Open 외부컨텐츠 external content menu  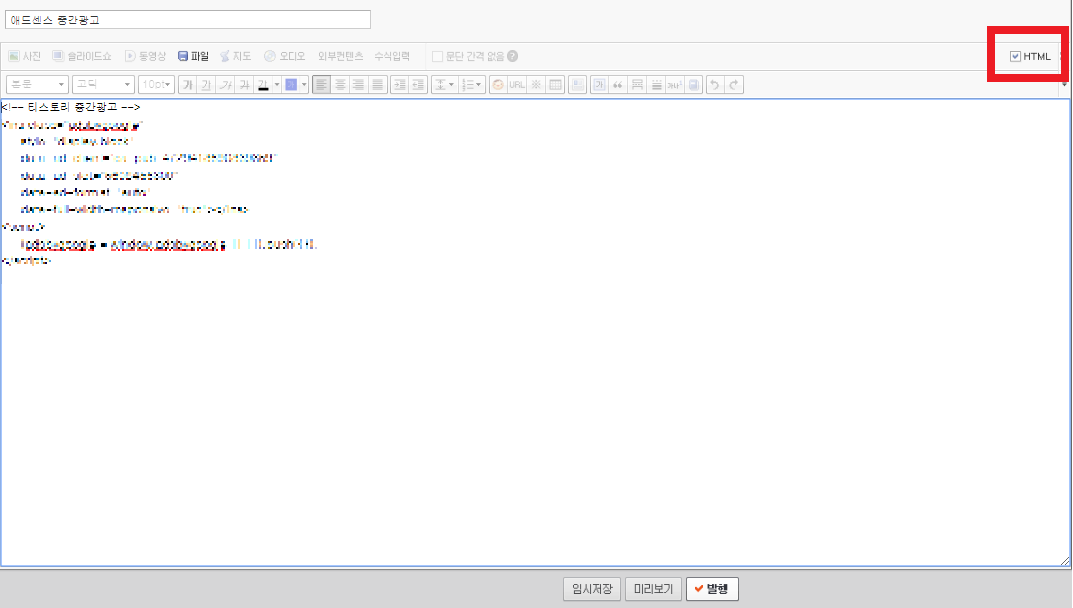(x=340, y=56)
